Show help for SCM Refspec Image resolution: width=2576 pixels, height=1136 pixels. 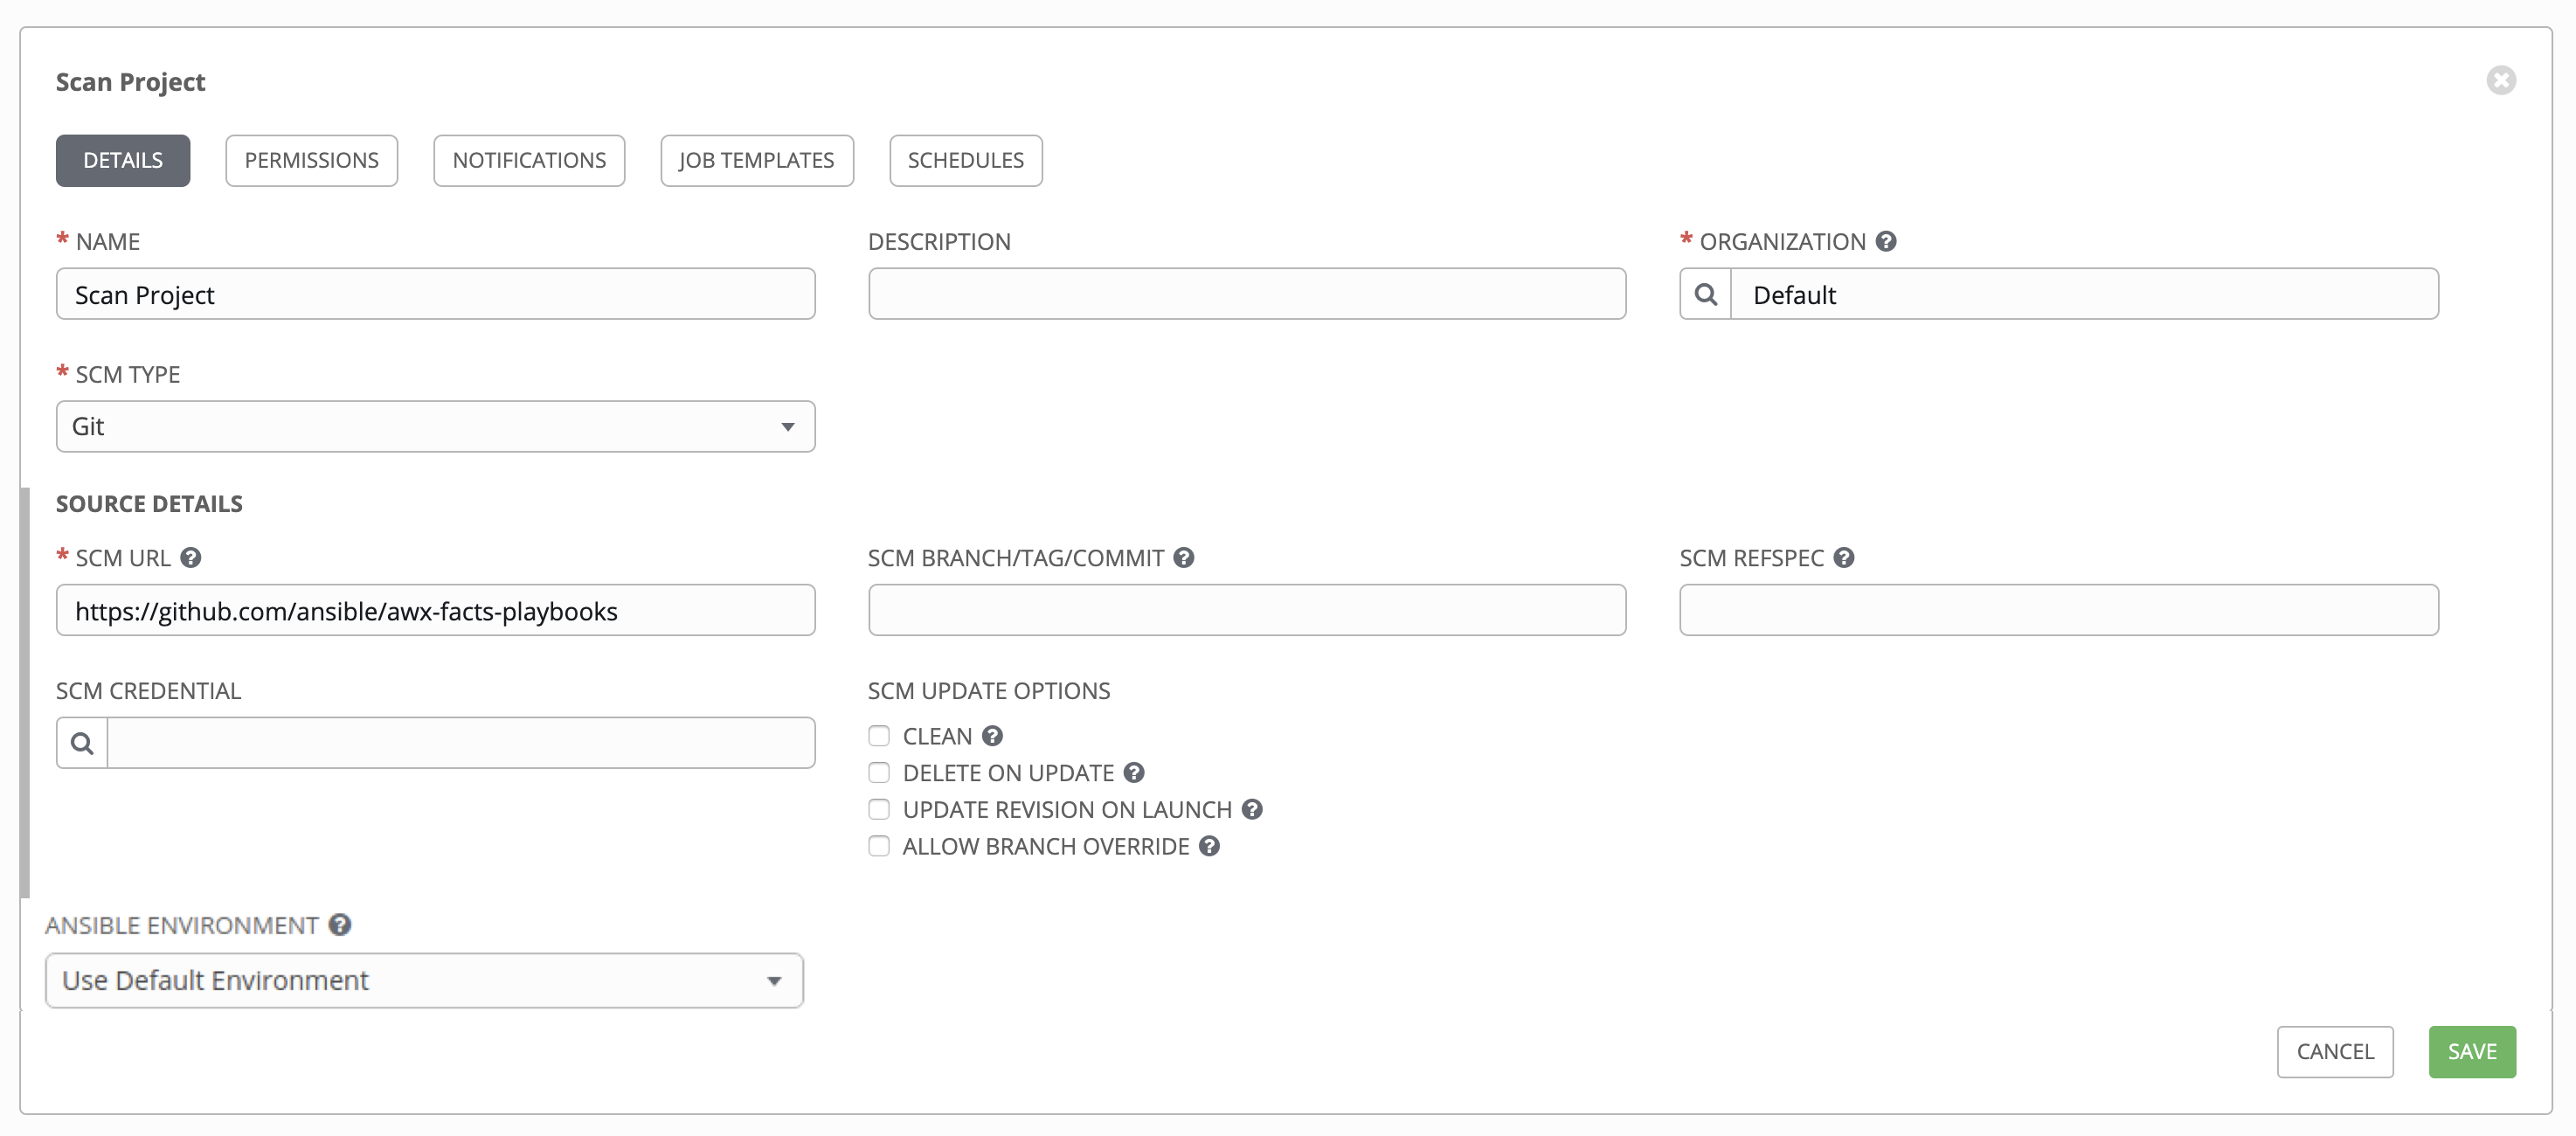[1844, 558]
